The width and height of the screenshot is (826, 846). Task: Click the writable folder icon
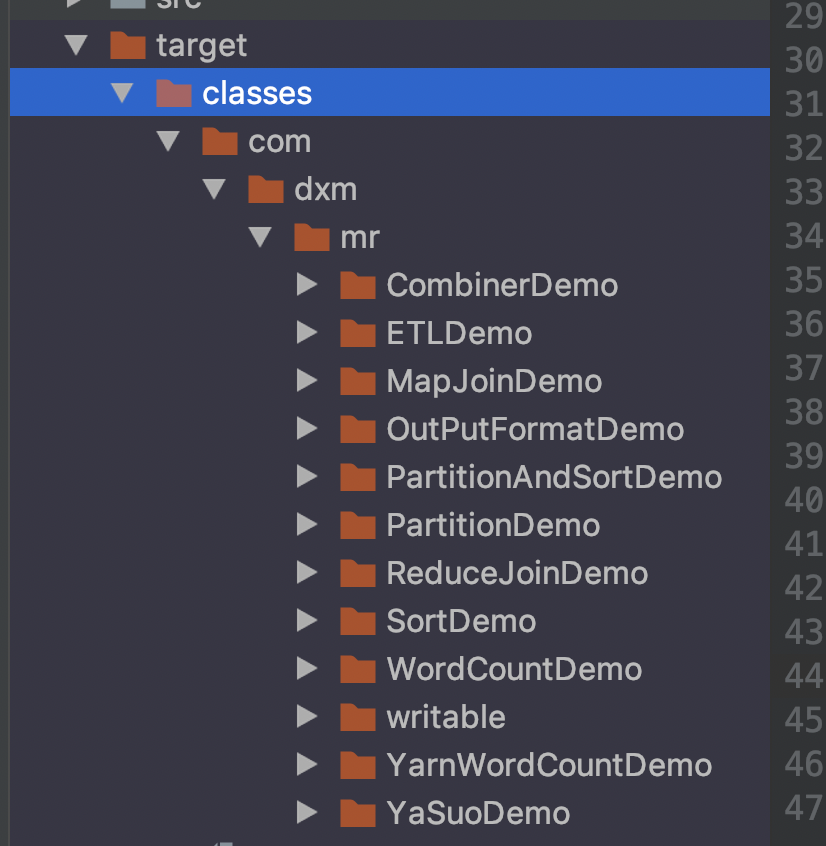point(357,718)
